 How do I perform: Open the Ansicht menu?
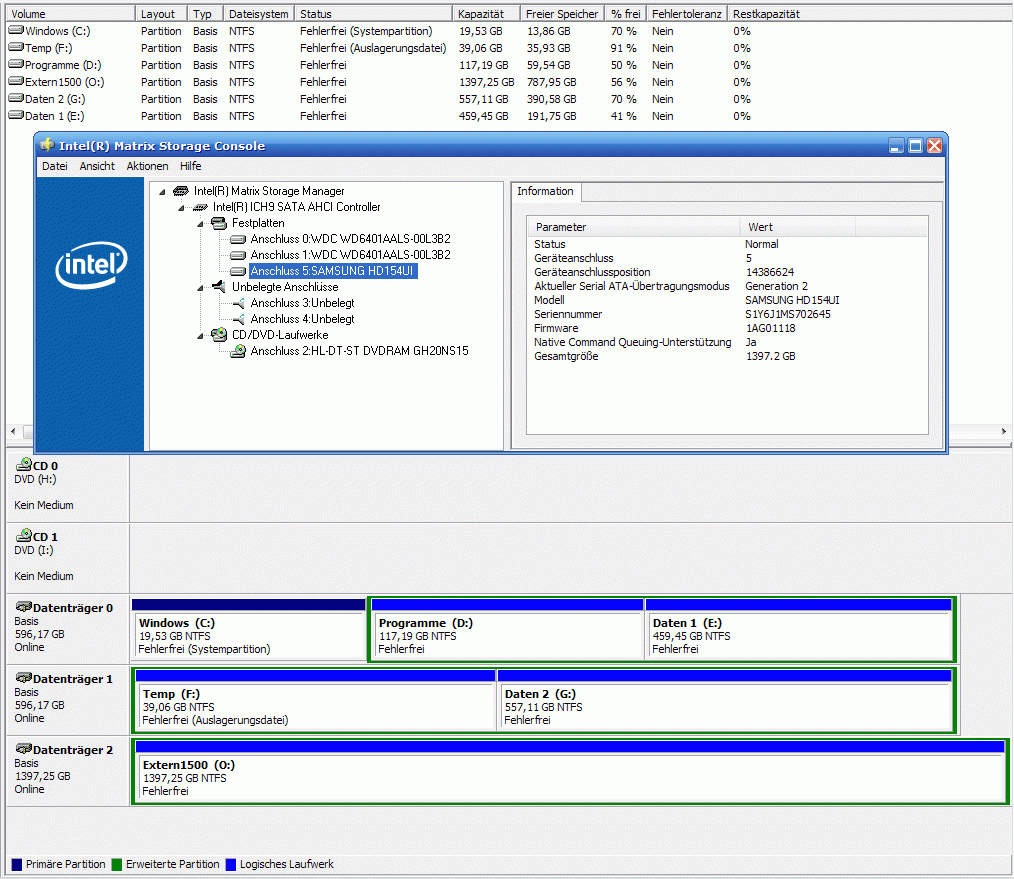tap(97, 166)
